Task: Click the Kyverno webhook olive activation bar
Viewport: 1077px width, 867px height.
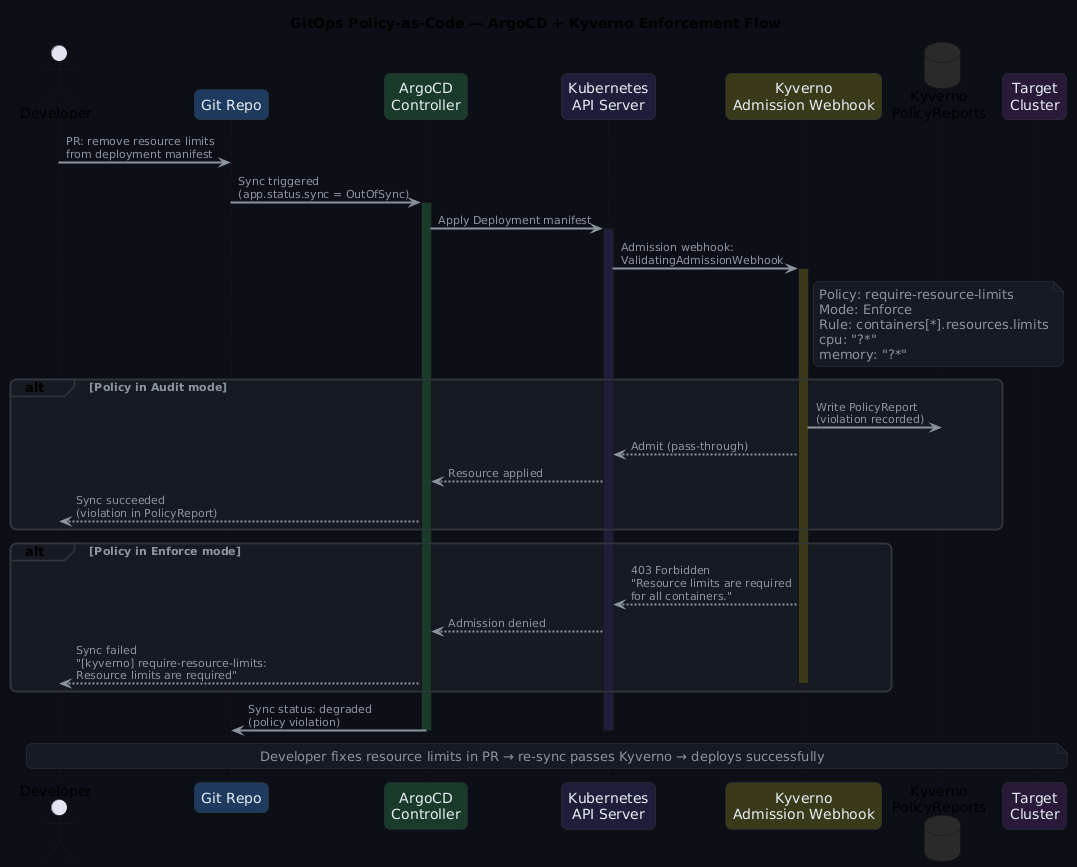Action: click(803, 476)
